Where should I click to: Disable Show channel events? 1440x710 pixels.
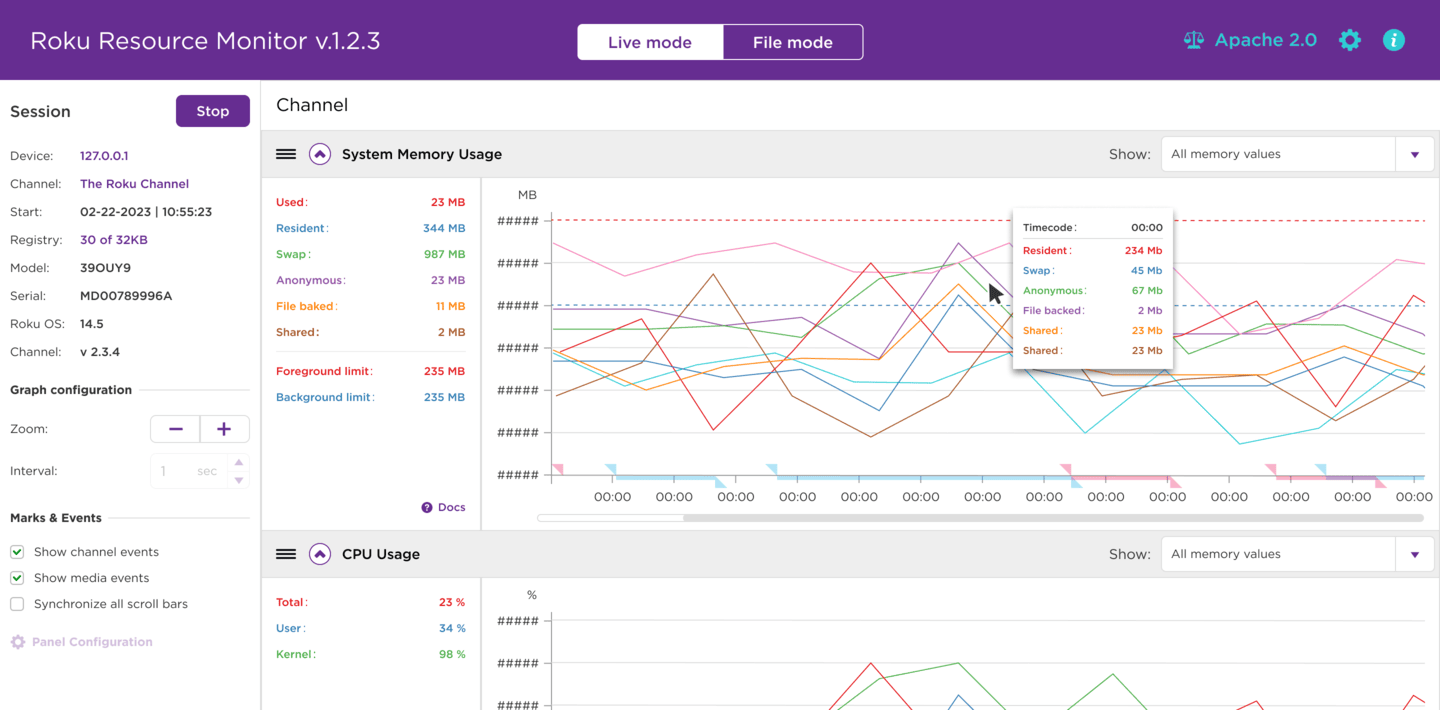coord(16,551)
